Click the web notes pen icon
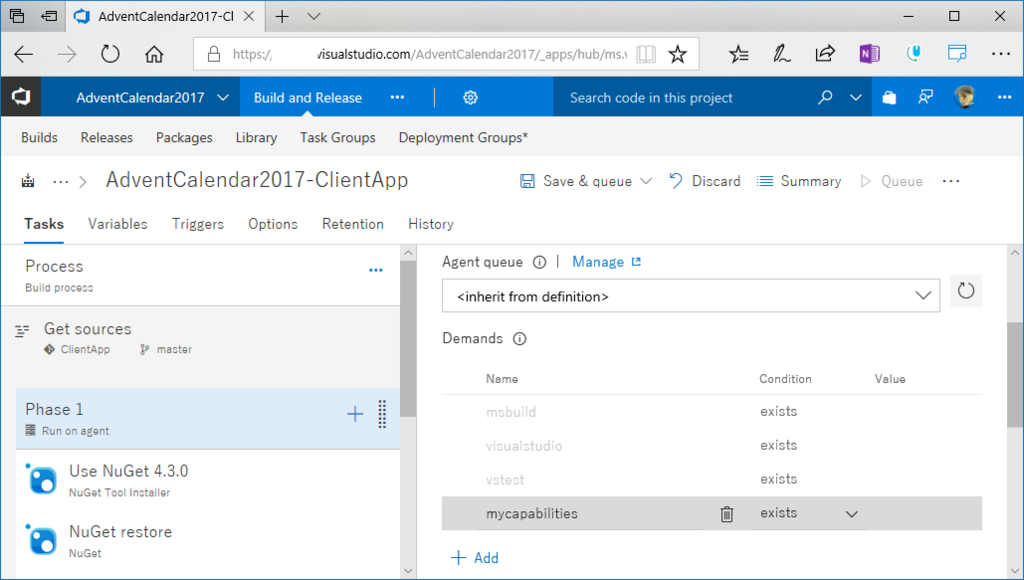This screenshot has height=580, width=1024. 781,54
